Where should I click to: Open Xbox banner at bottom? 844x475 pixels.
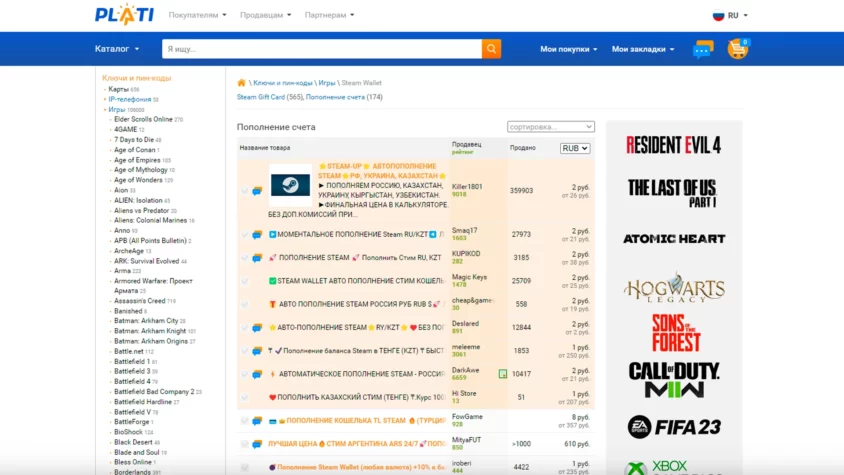[x=674, y=467]
